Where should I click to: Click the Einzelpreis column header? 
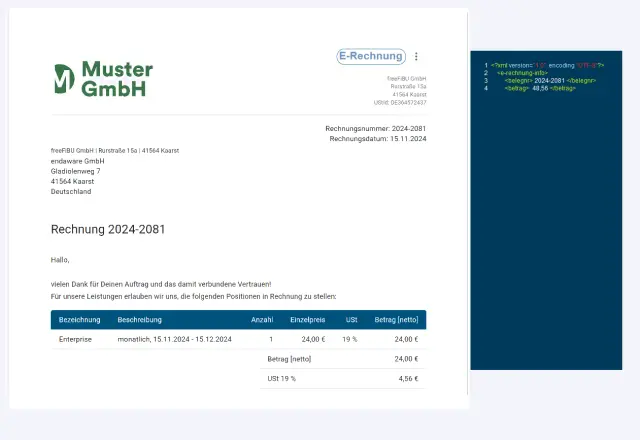point(308,320)
